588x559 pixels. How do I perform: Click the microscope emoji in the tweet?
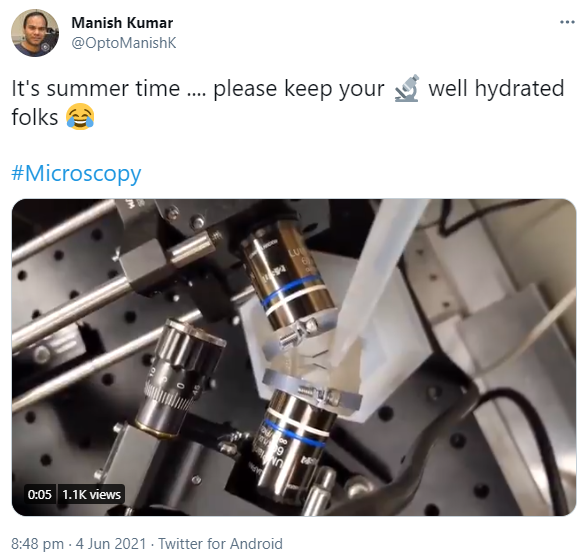coord(406,89)
